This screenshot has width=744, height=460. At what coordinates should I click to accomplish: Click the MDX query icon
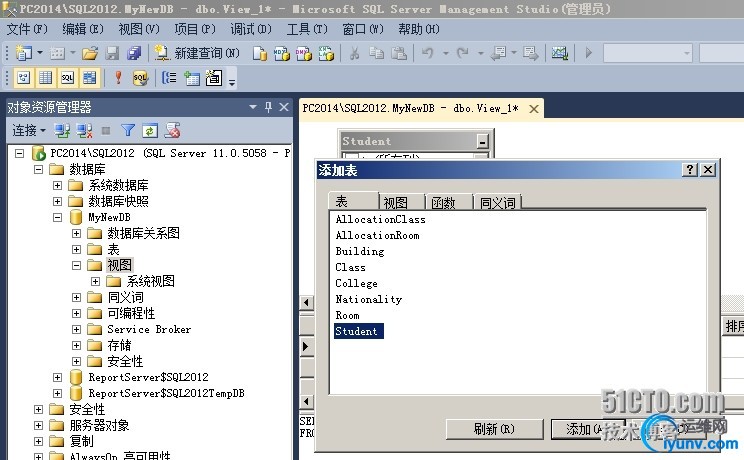click(281, 53)
